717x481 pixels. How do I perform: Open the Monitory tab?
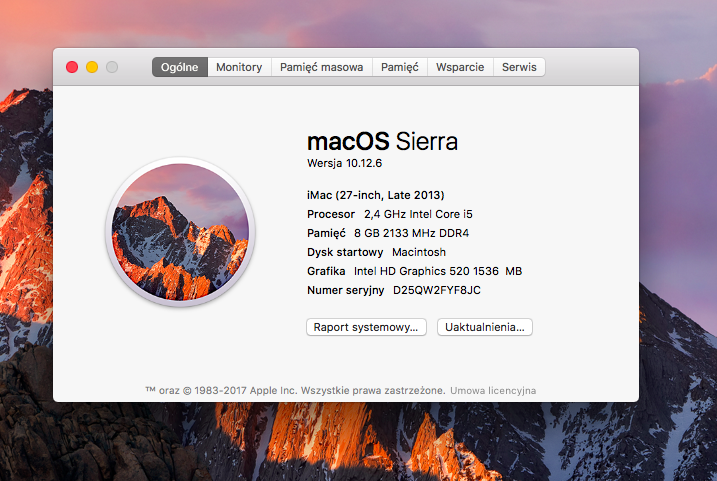click(x=239, y=67)
